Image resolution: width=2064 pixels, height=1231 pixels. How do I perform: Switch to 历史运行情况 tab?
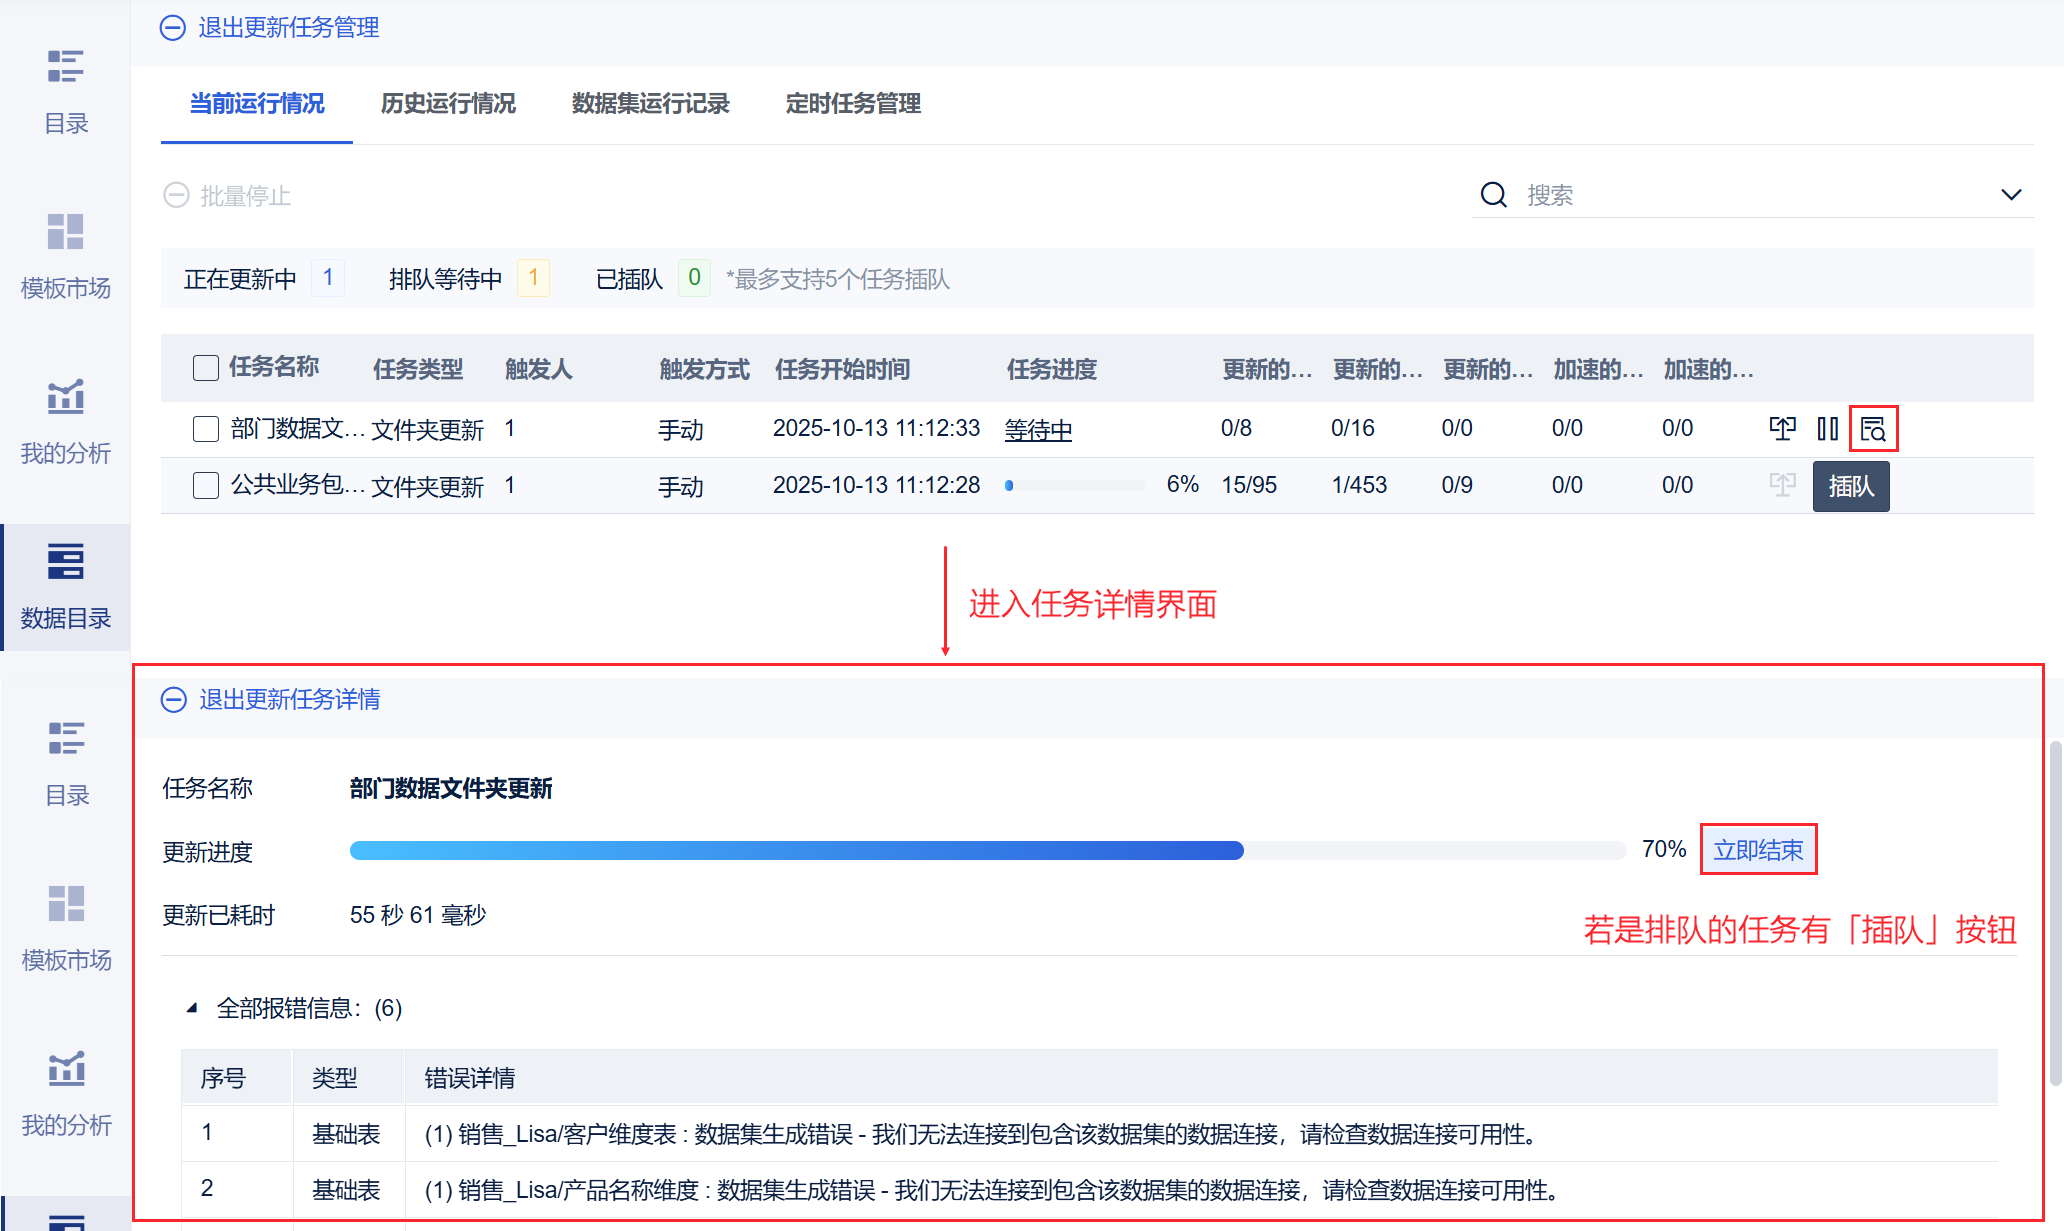tap(448, 104)
